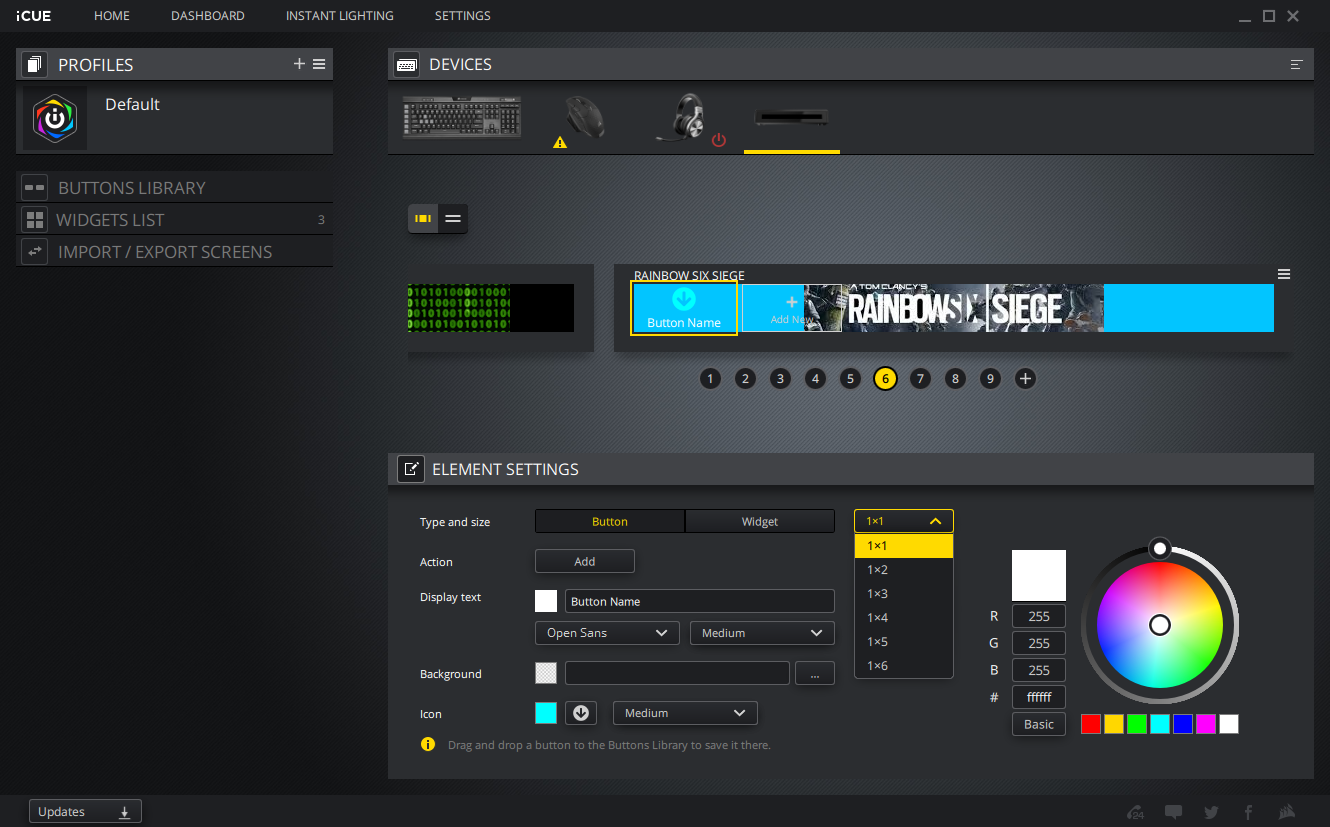The image size is (1330, 827).
Task: Open the Widgets List section
Action: click(175, 220)
